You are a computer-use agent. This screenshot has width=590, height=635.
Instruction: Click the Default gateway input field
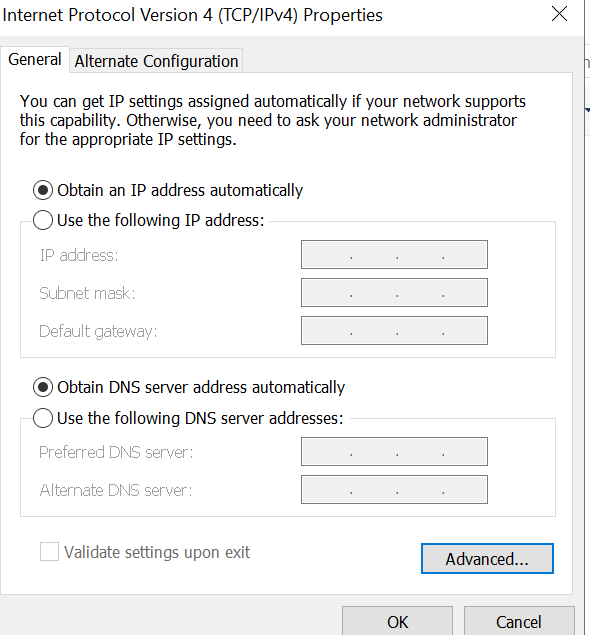click(x=394, y=331)
